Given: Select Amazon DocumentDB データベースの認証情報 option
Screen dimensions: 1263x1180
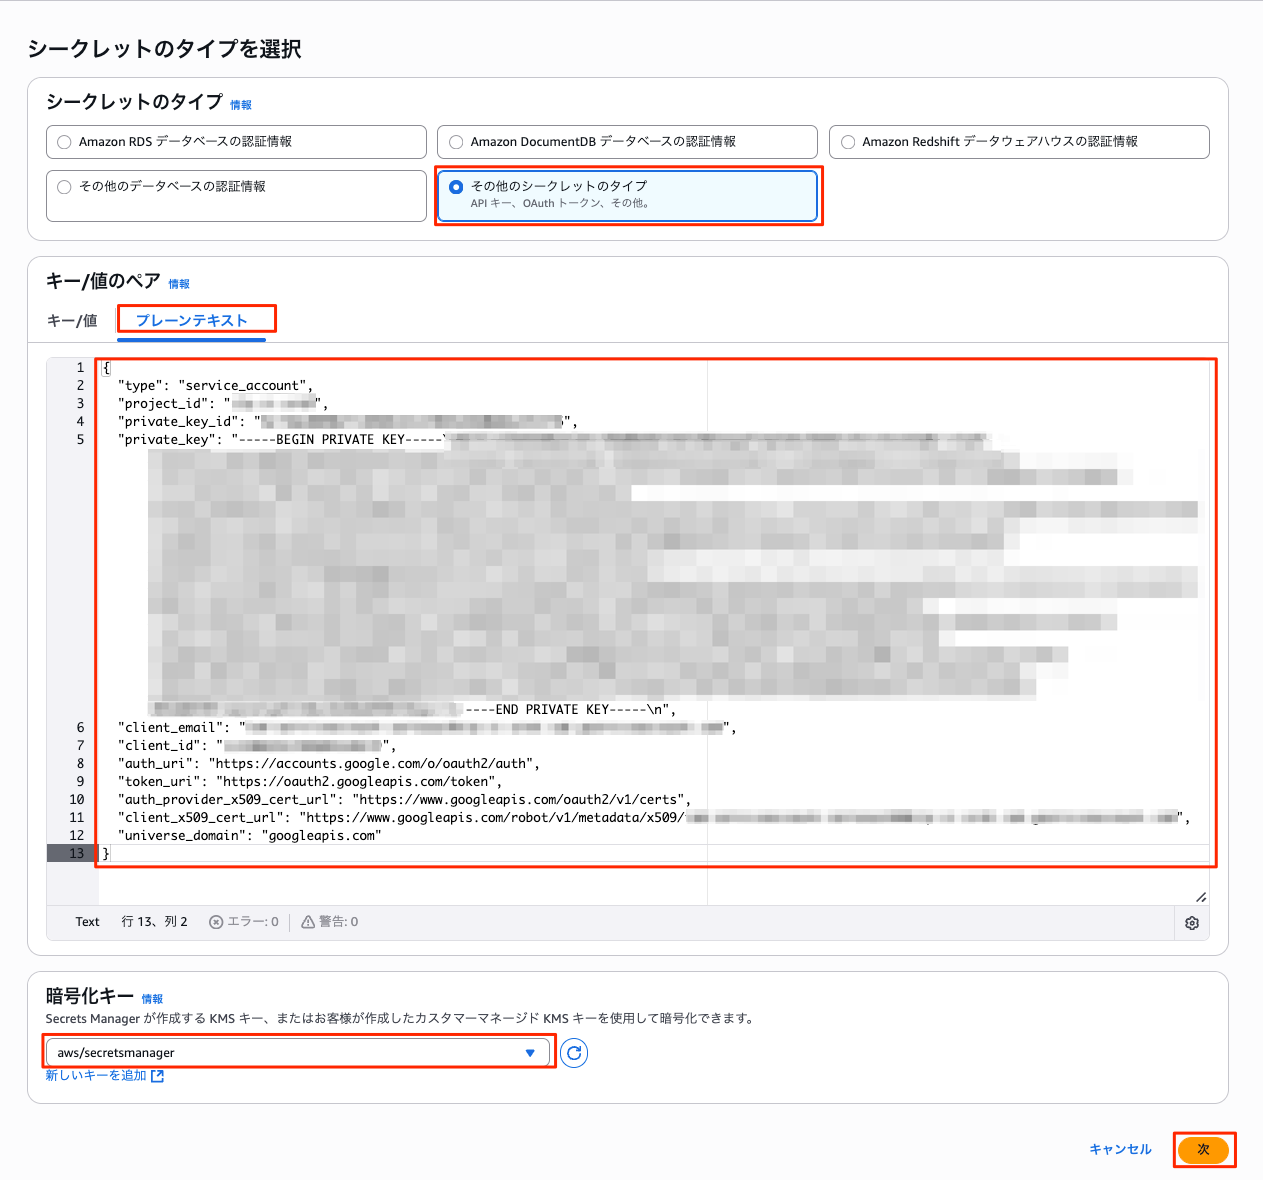Looking at the screenshot, I should (x=456, y=142).
